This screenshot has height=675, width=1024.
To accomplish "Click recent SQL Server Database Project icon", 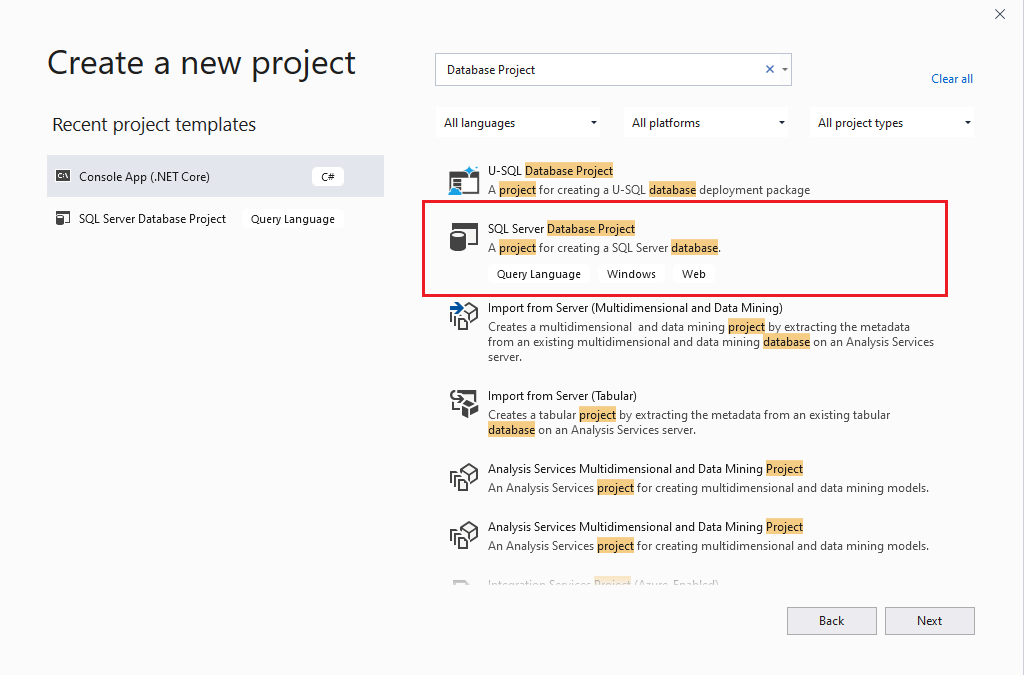I will [x=63, y=219].
